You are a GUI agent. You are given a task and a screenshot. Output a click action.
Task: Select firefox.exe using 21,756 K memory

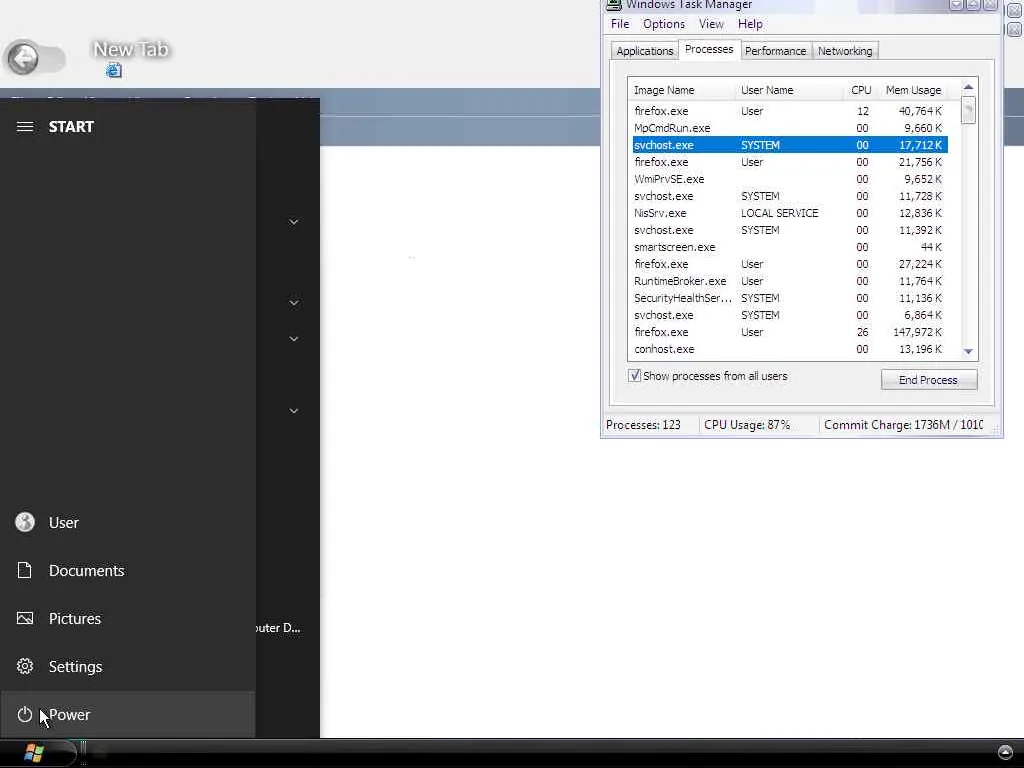tap(790, 162)
